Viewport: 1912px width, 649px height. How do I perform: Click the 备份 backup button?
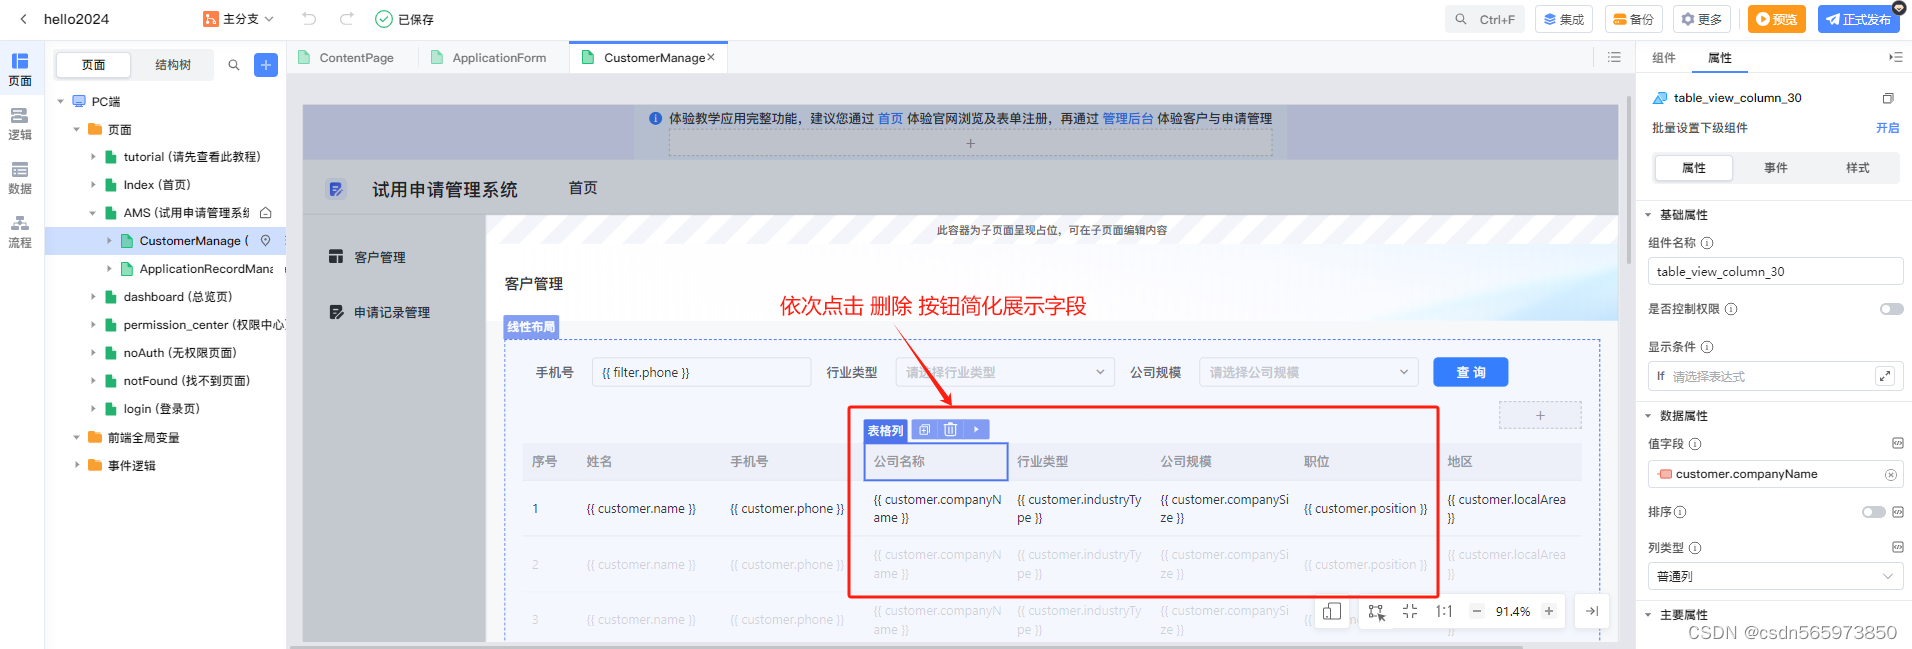pos(1633,19)
